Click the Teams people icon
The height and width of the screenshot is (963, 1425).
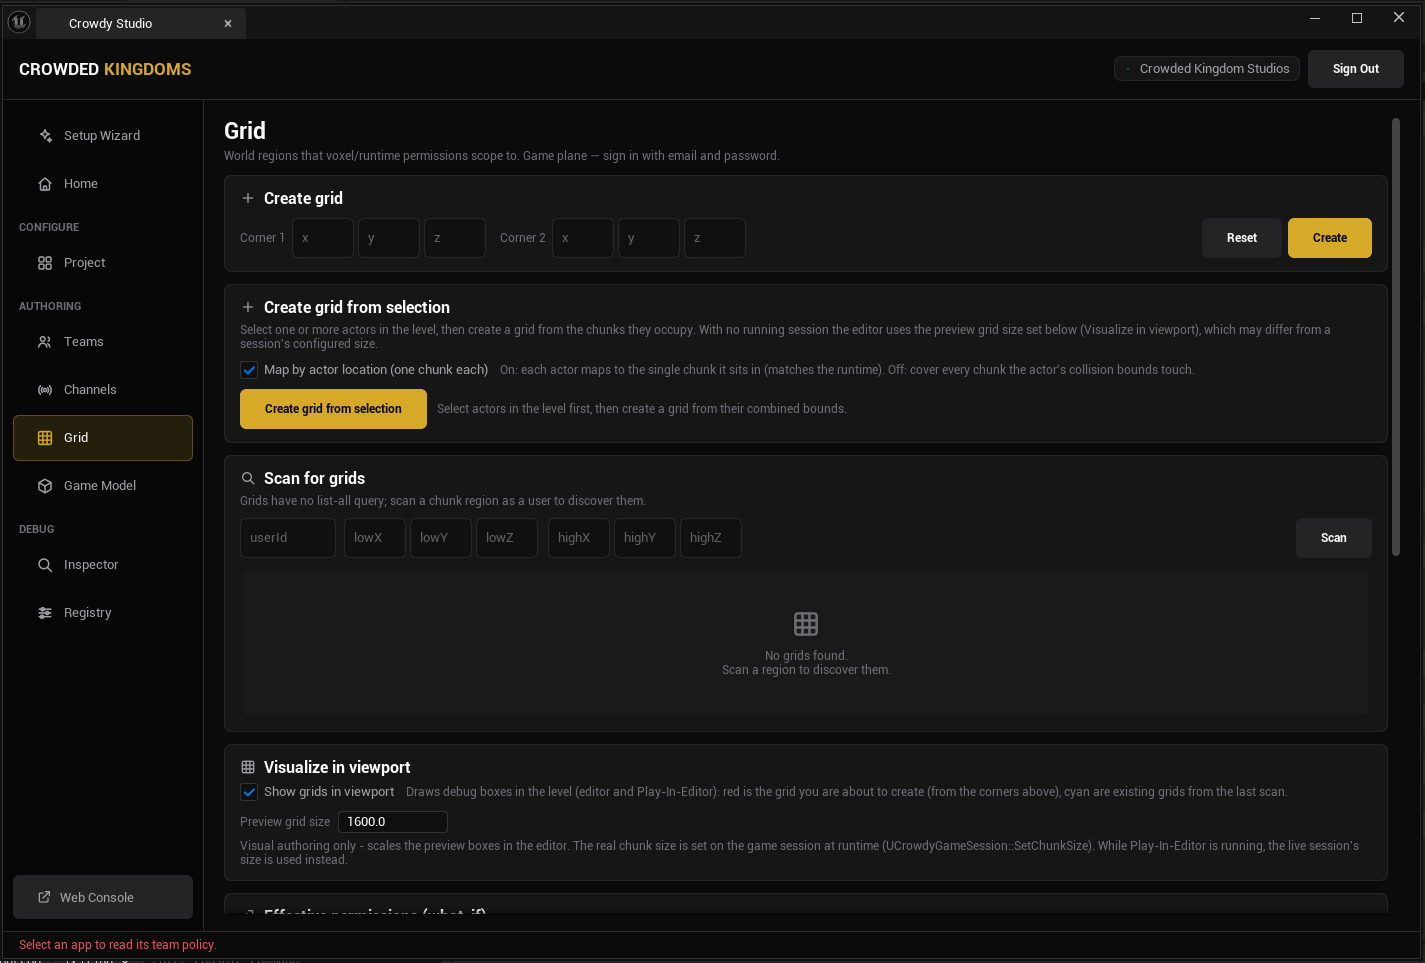coord(45,342)
